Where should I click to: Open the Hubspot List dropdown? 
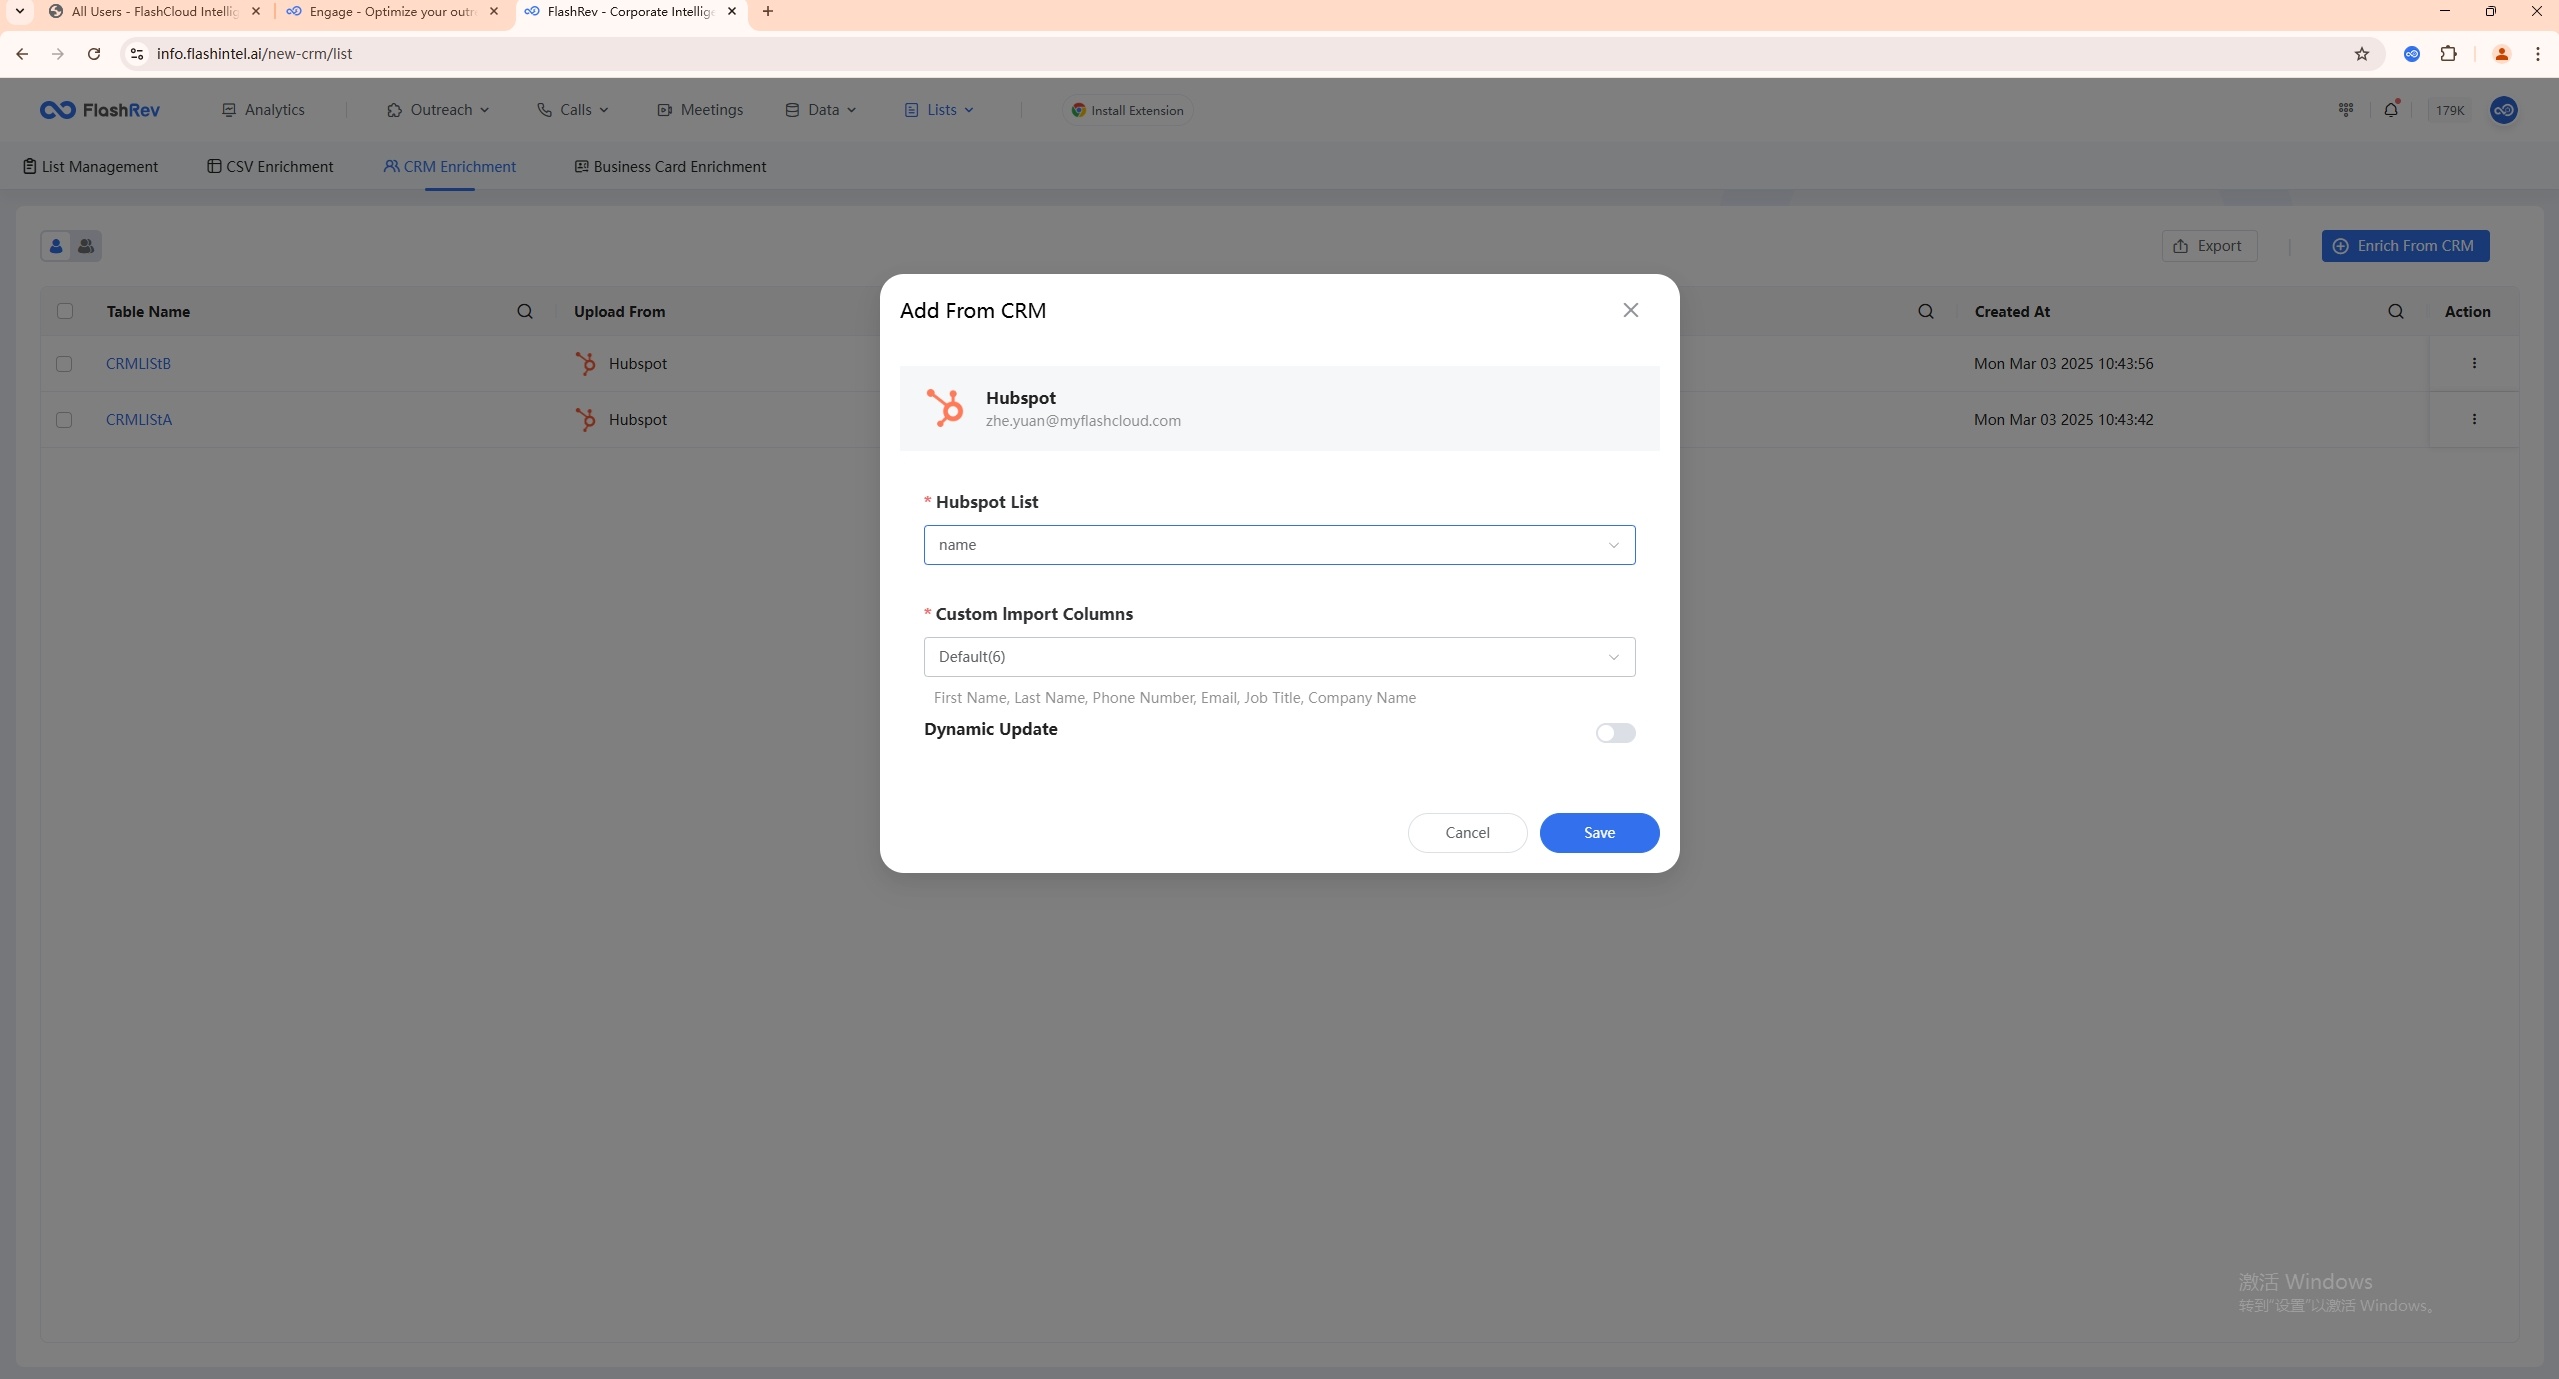click(1279, 545)
